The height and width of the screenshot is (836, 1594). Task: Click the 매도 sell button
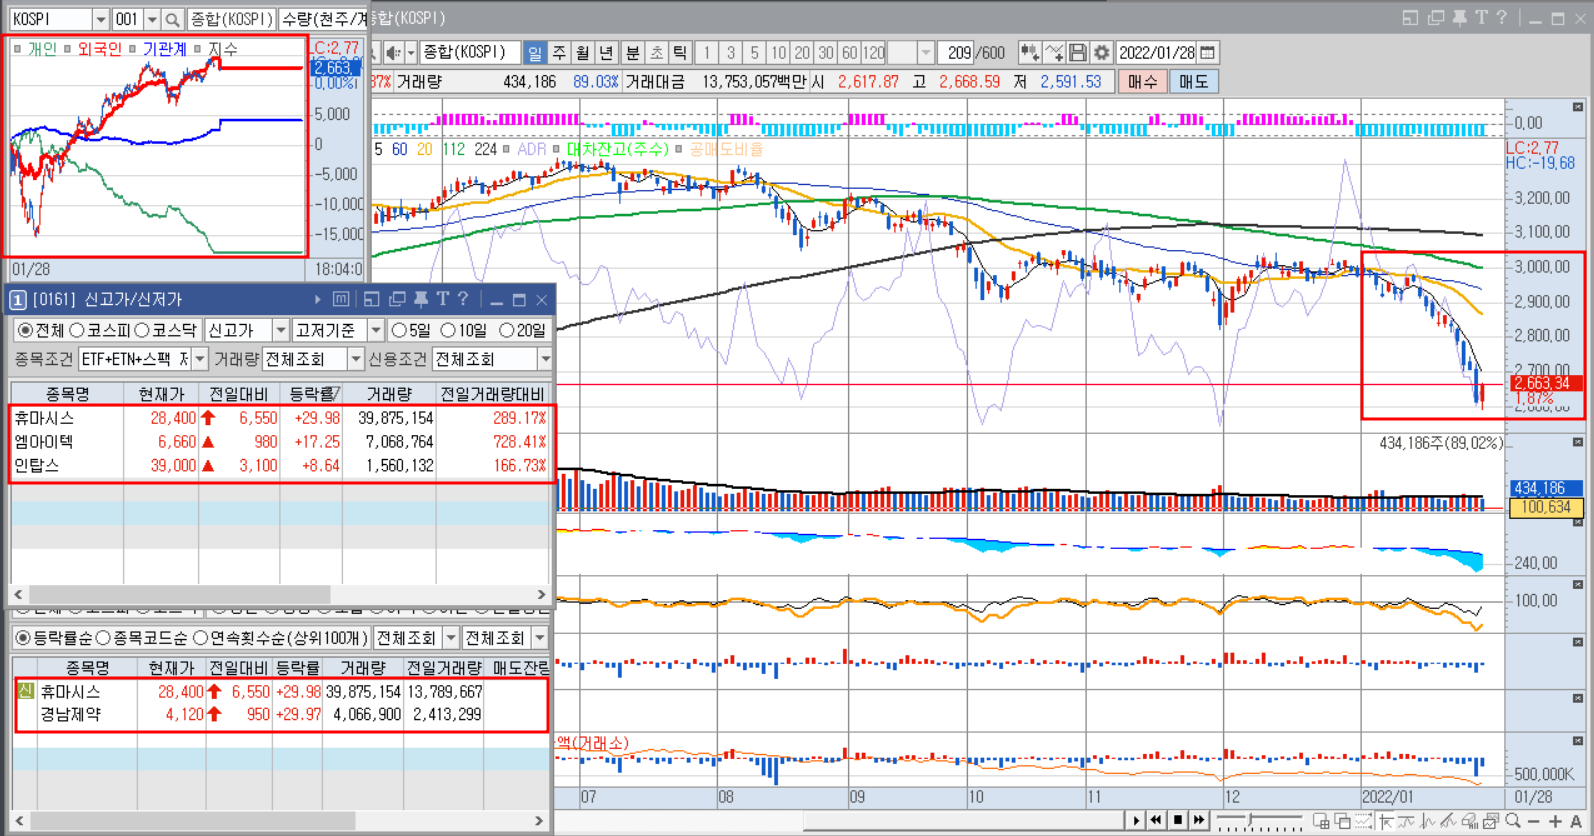pyautogui.click(x=1193, y=82)
